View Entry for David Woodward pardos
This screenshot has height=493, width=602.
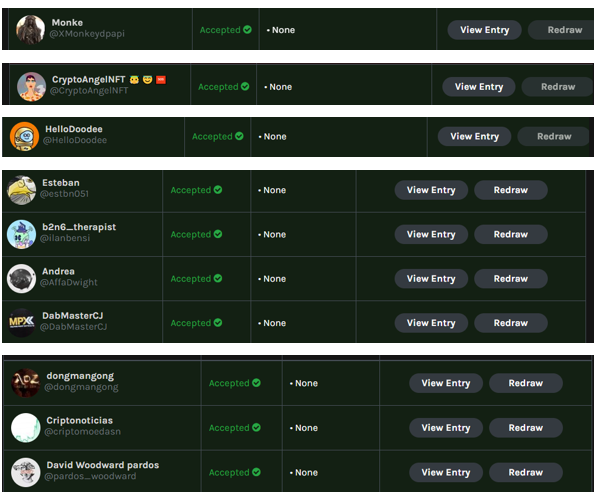pos(446,472)
